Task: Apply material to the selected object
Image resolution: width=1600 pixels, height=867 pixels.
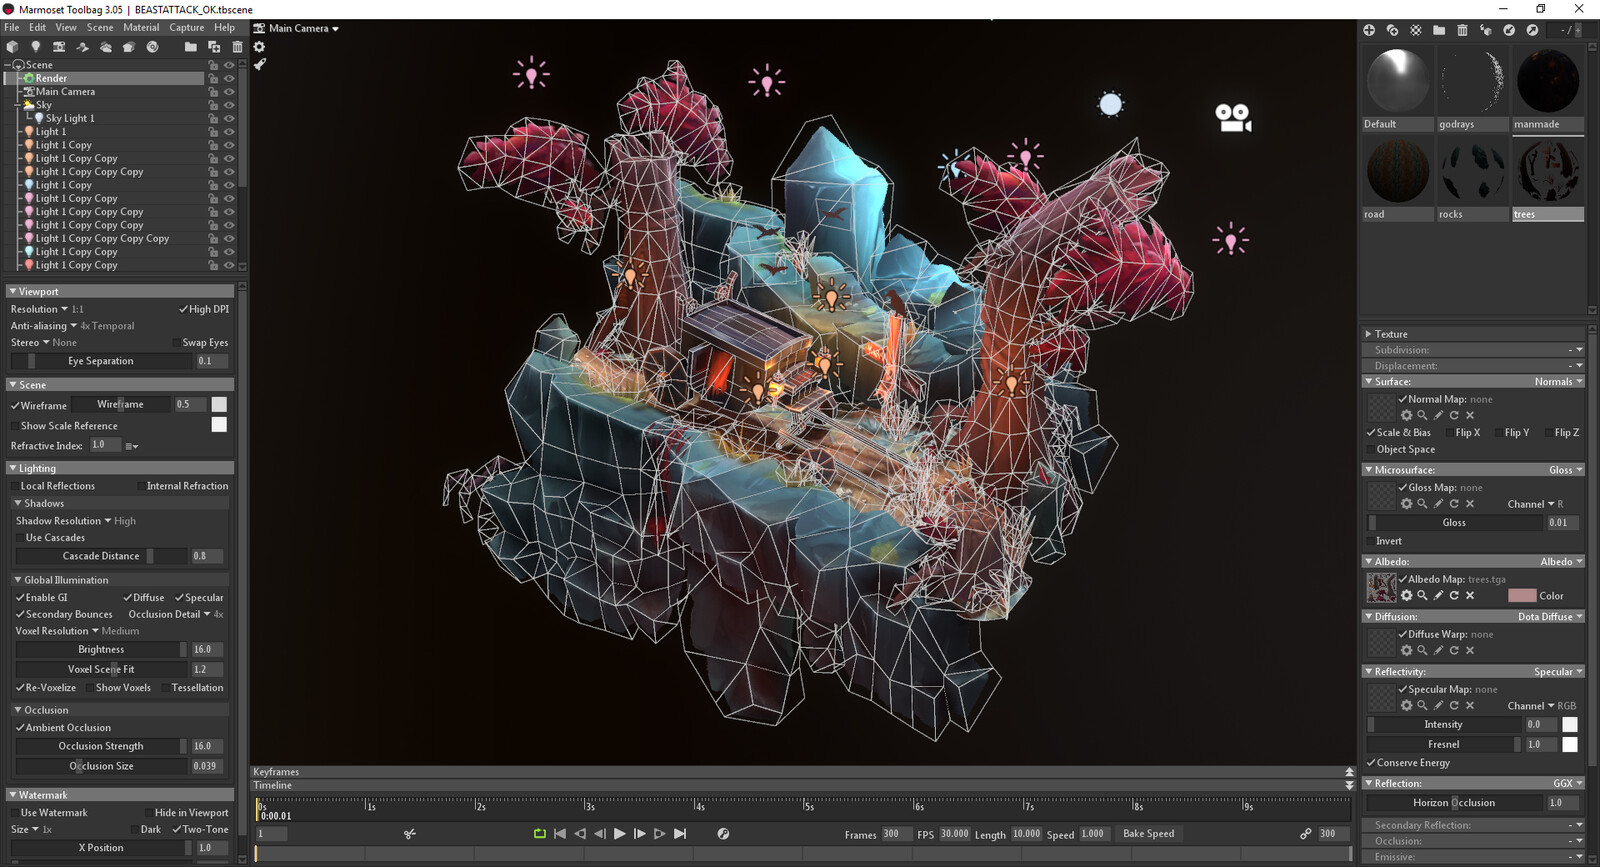Action: (x=1486, y=30)
